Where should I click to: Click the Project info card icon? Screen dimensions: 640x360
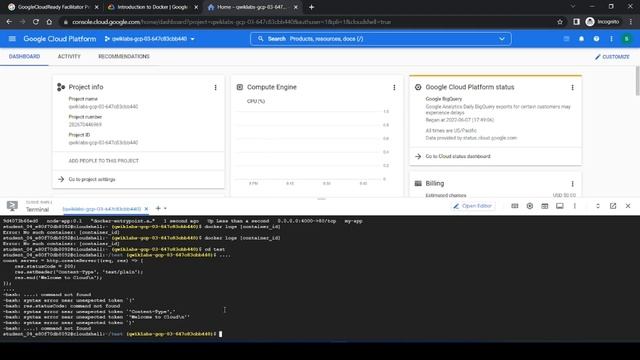pos(61,87)
